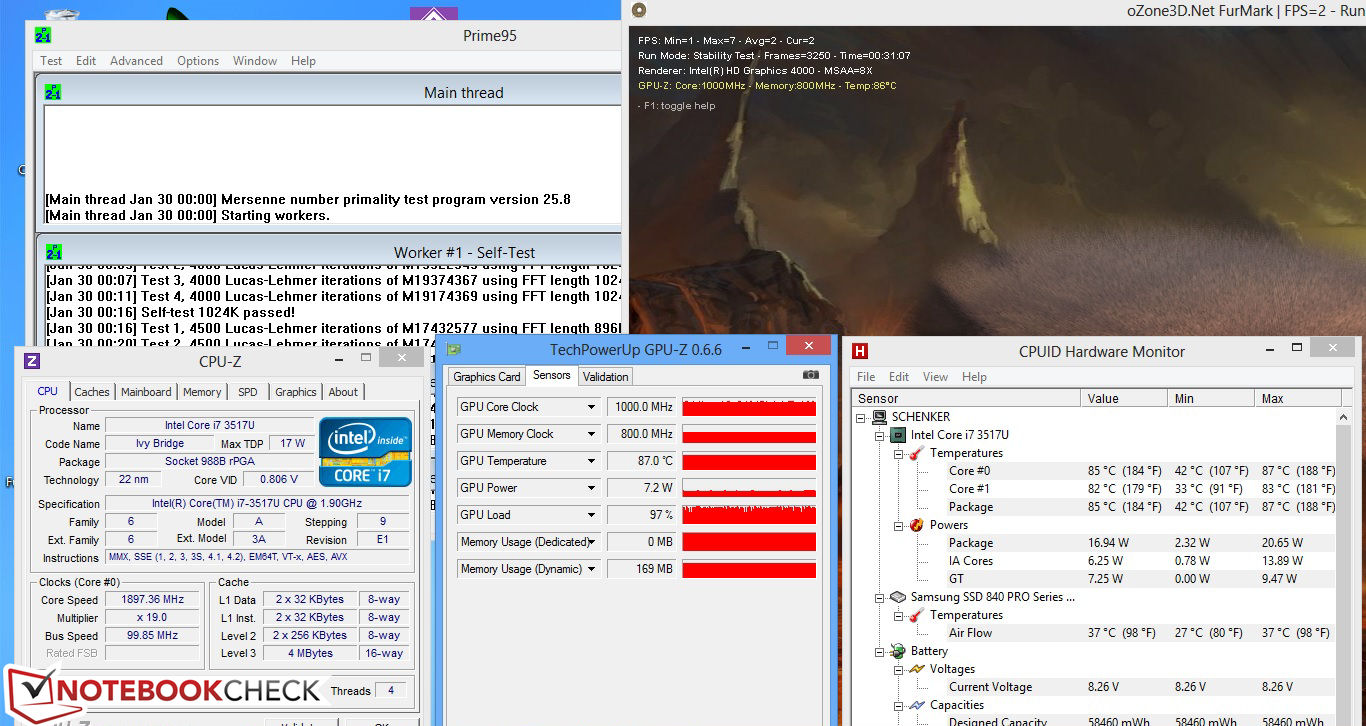
Task: Open the GPU Memory Clock sensor dropdown
Action: (592, 434)
